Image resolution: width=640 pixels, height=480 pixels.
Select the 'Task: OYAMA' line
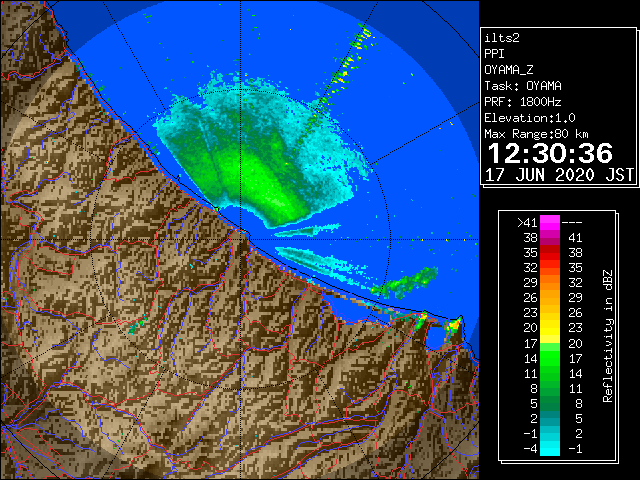point(523,86)
